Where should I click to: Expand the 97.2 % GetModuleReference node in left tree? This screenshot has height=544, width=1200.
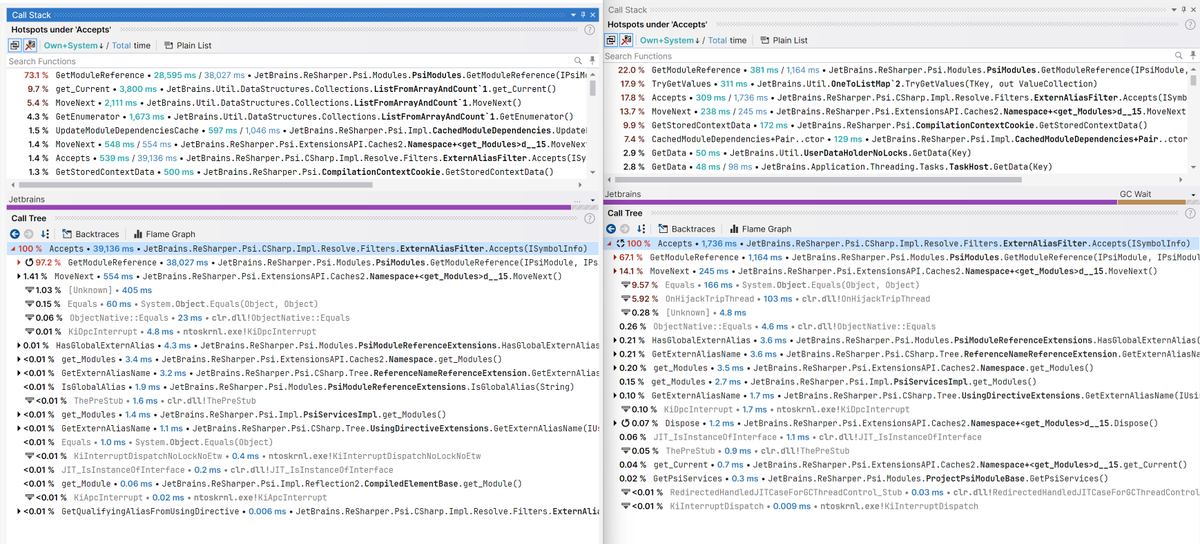click(x=20, y=262)
